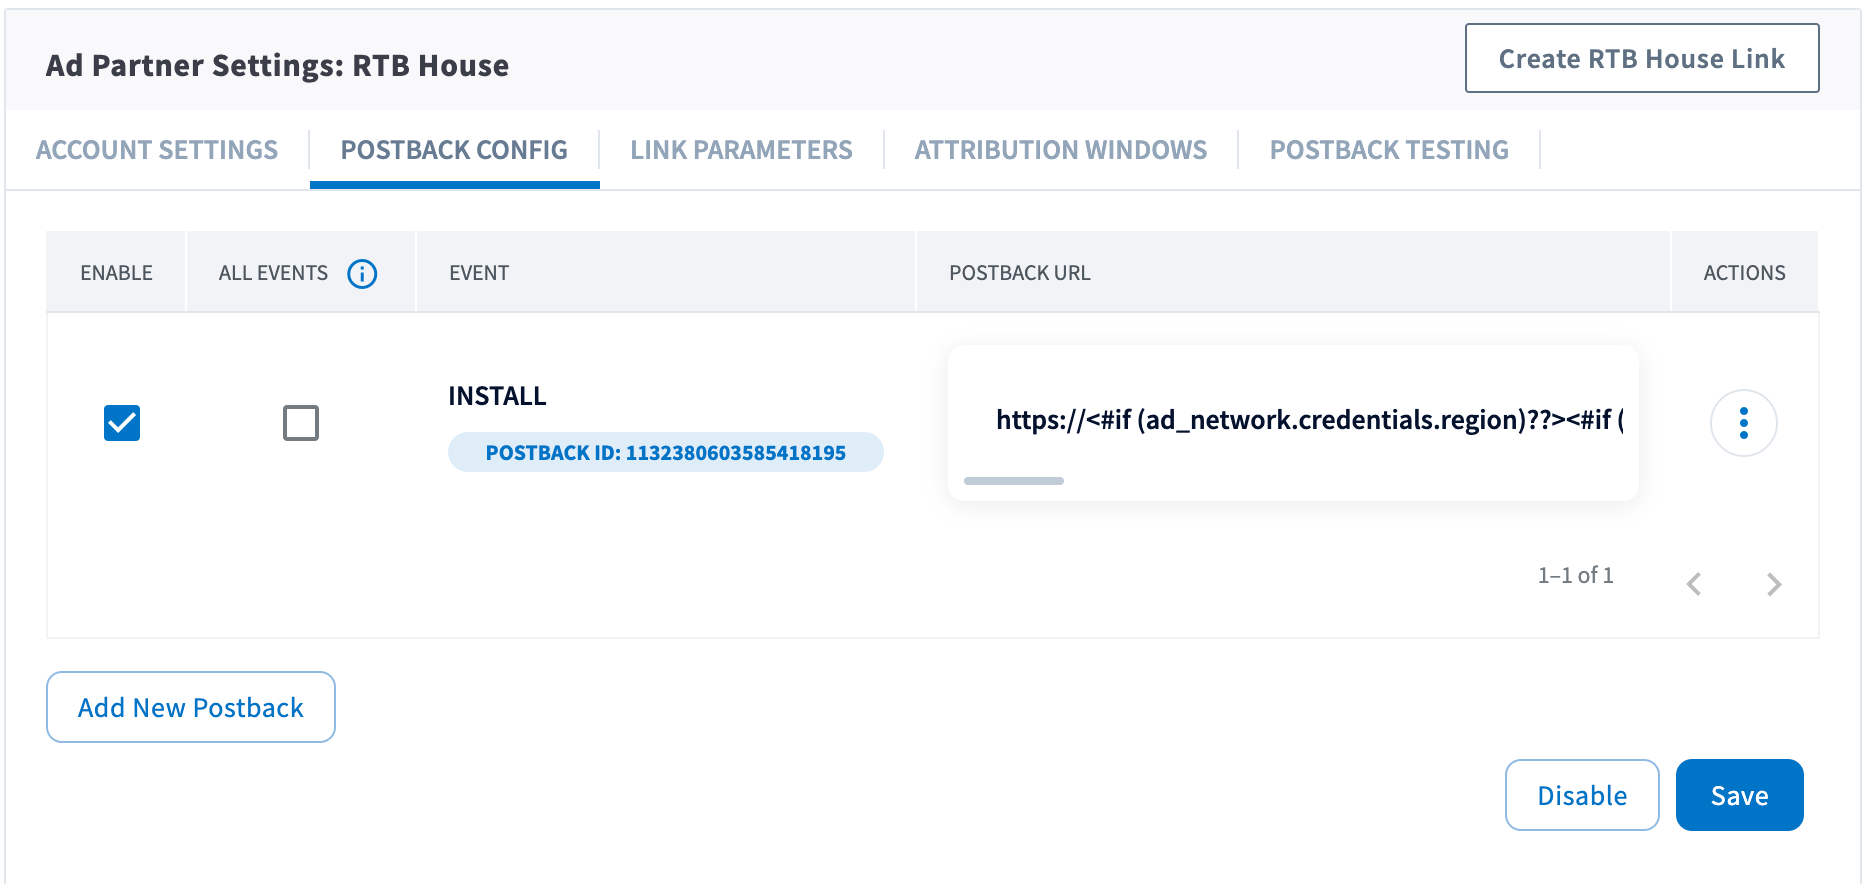Open the Link Parameters tab

(741, 150)
